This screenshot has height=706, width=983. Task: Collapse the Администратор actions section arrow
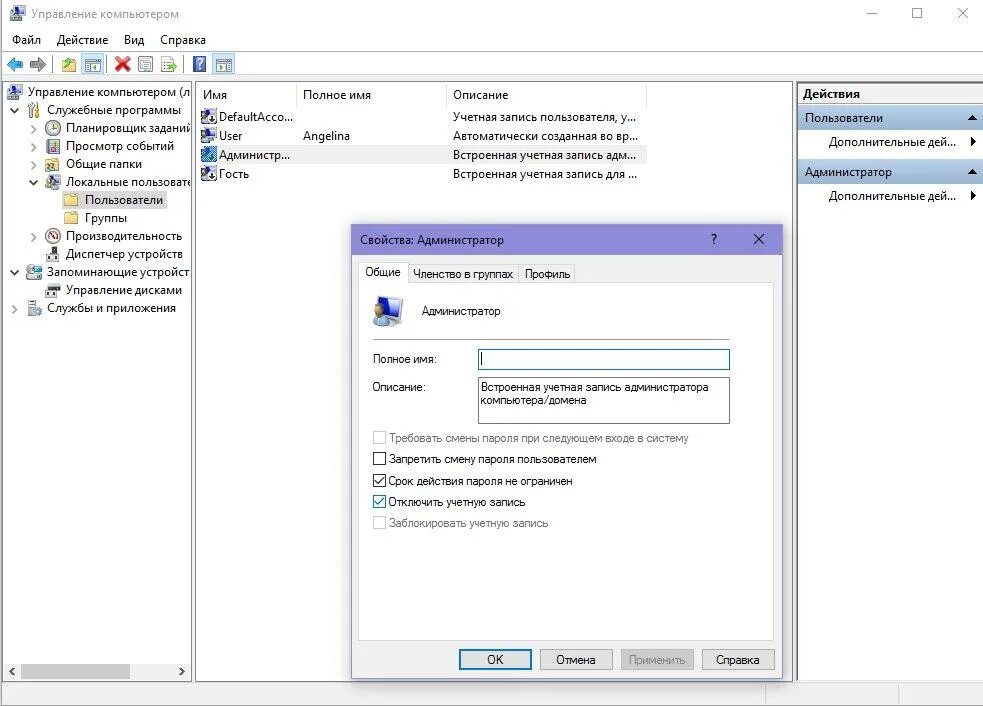972,172
